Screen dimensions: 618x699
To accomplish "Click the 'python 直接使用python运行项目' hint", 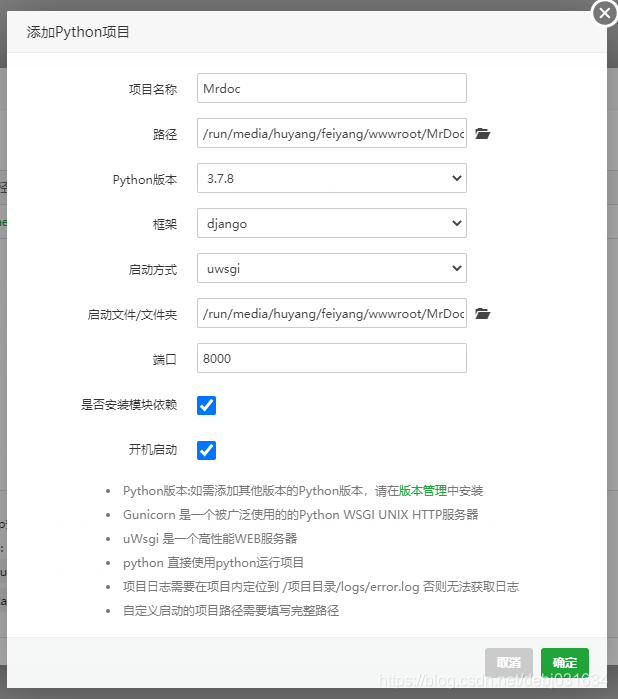I will pos(213,563).
